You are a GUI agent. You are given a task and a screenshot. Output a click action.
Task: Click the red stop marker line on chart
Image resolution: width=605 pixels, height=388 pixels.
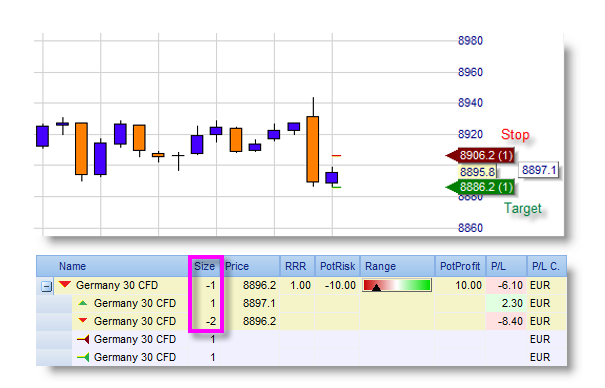pyautogui.click(x=336, y=155)
